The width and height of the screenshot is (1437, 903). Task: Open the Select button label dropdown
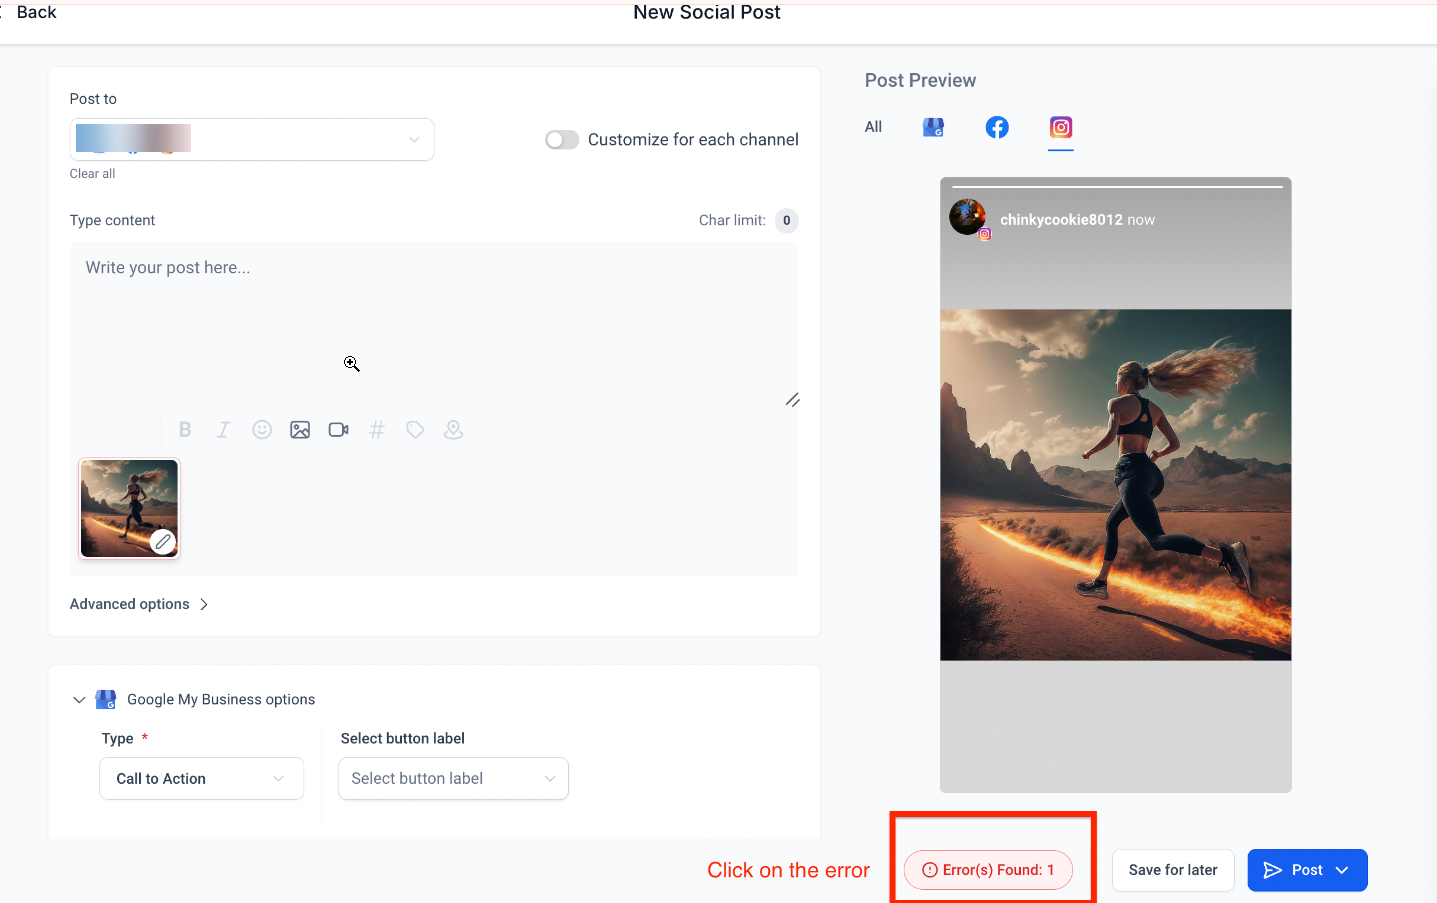coord(453,779)
